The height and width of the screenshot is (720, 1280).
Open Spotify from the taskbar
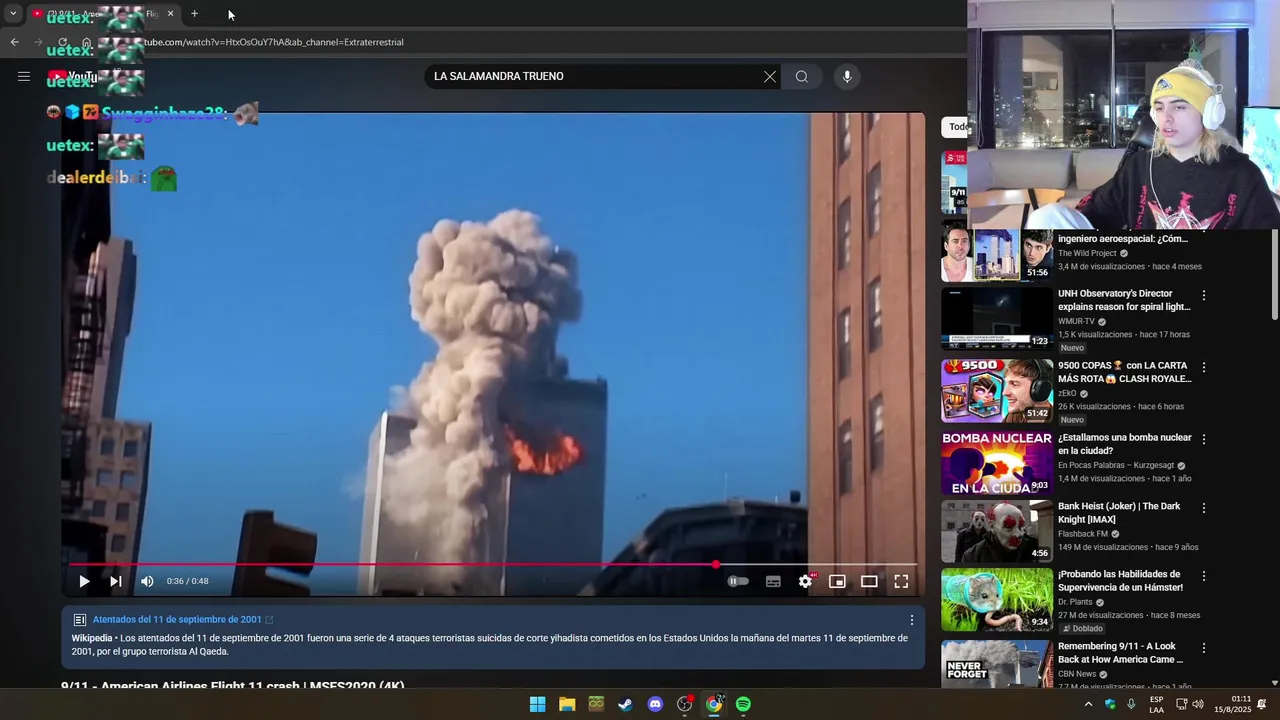743,704
